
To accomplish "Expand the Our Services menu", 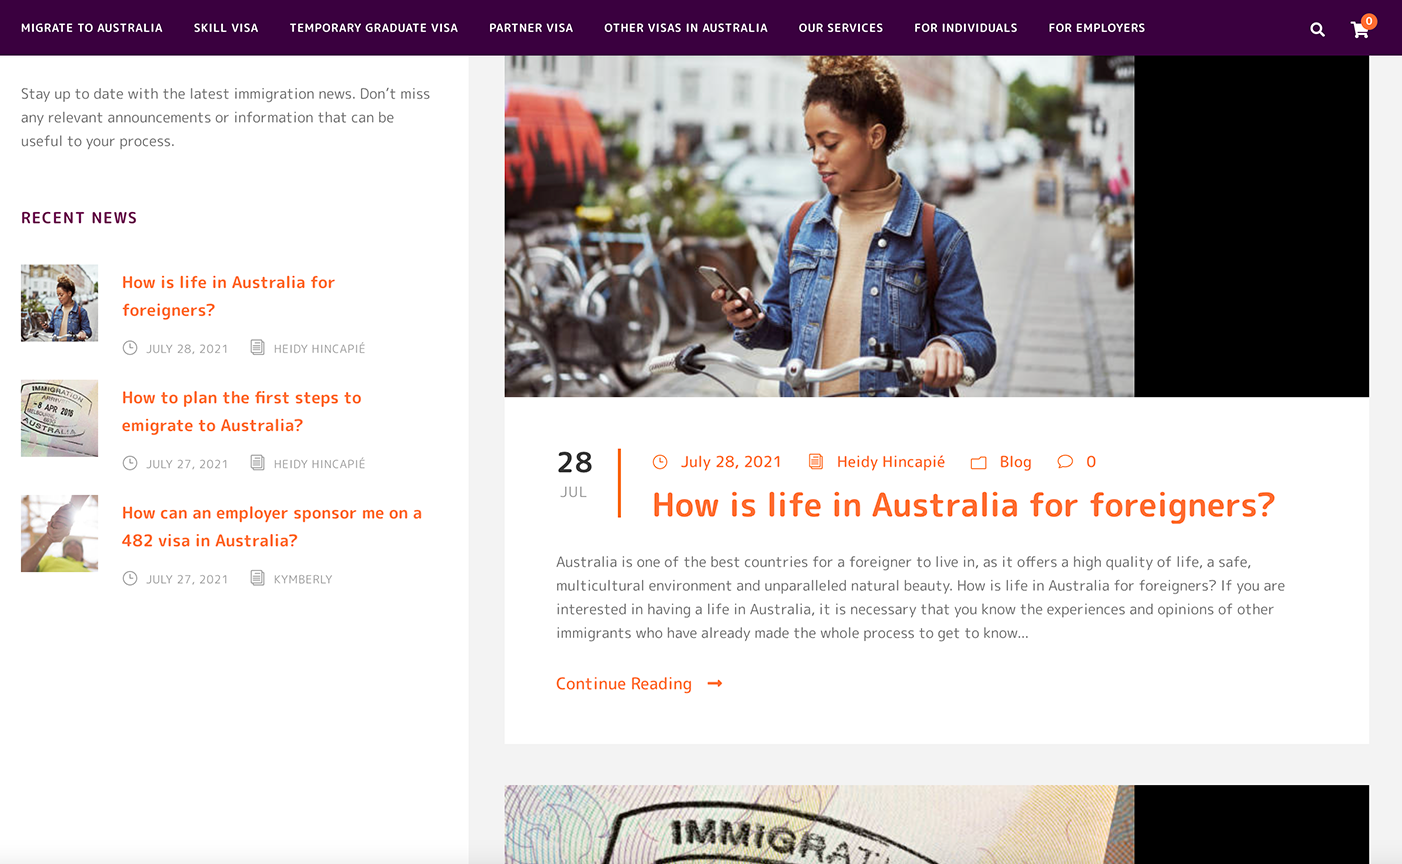I will [840, 28].
